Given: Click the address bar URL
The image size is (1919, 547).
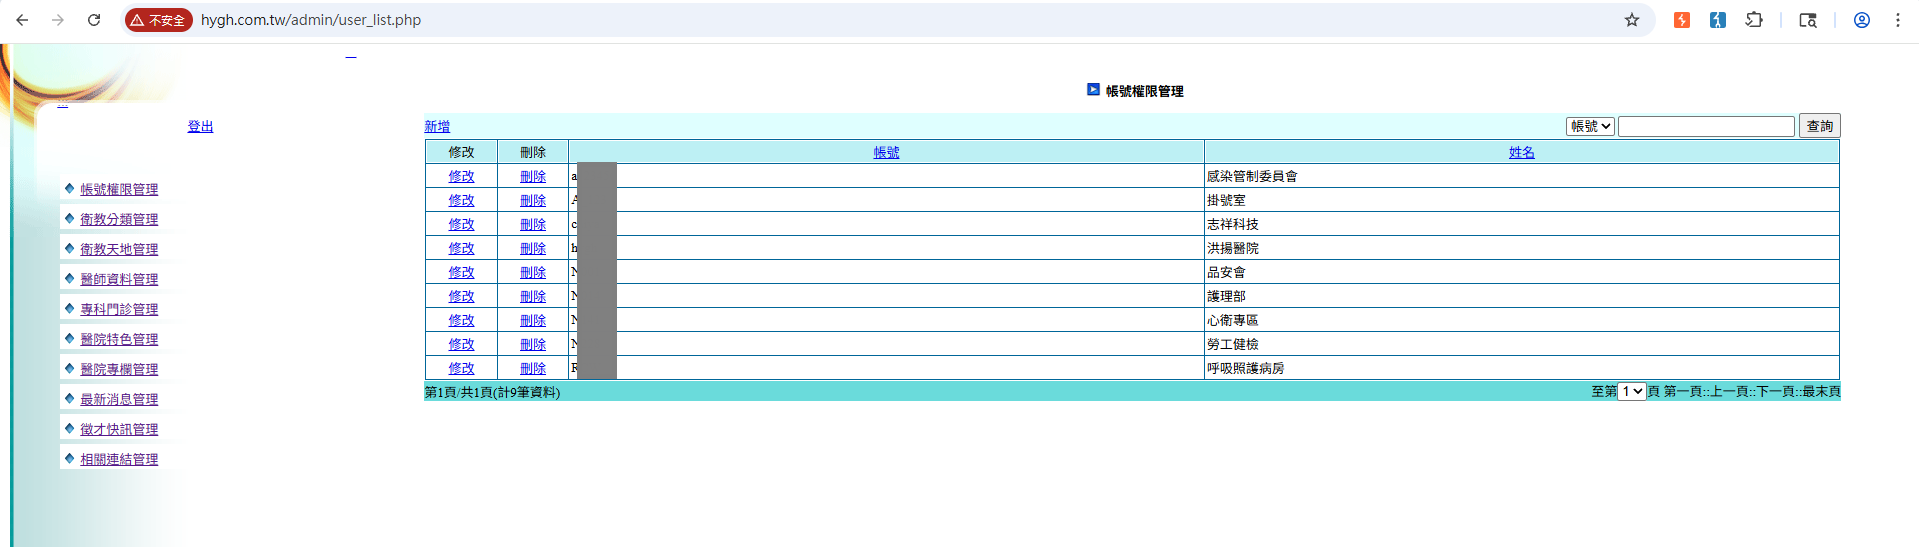Looking at the screenshot, I should pos(311,20).
